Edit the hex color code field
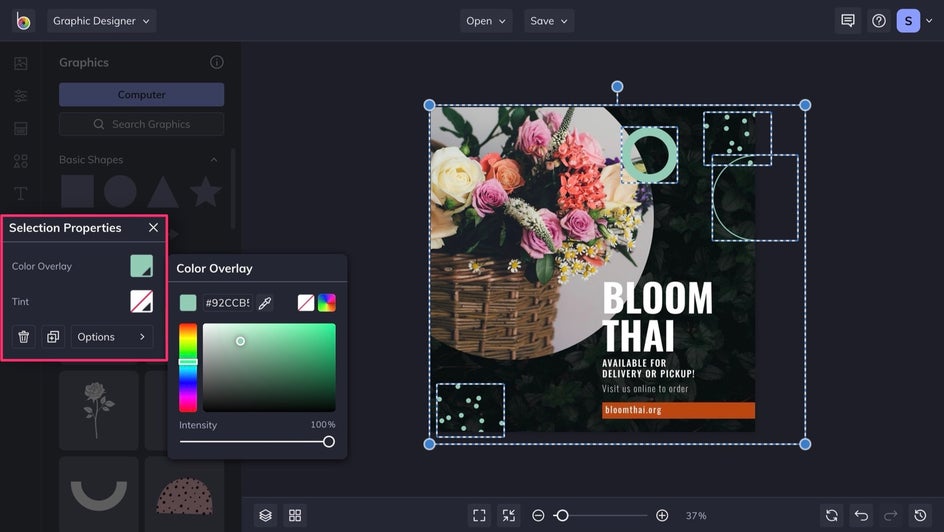The height and width of the screenshot is (532, 944). pos(227,303)
